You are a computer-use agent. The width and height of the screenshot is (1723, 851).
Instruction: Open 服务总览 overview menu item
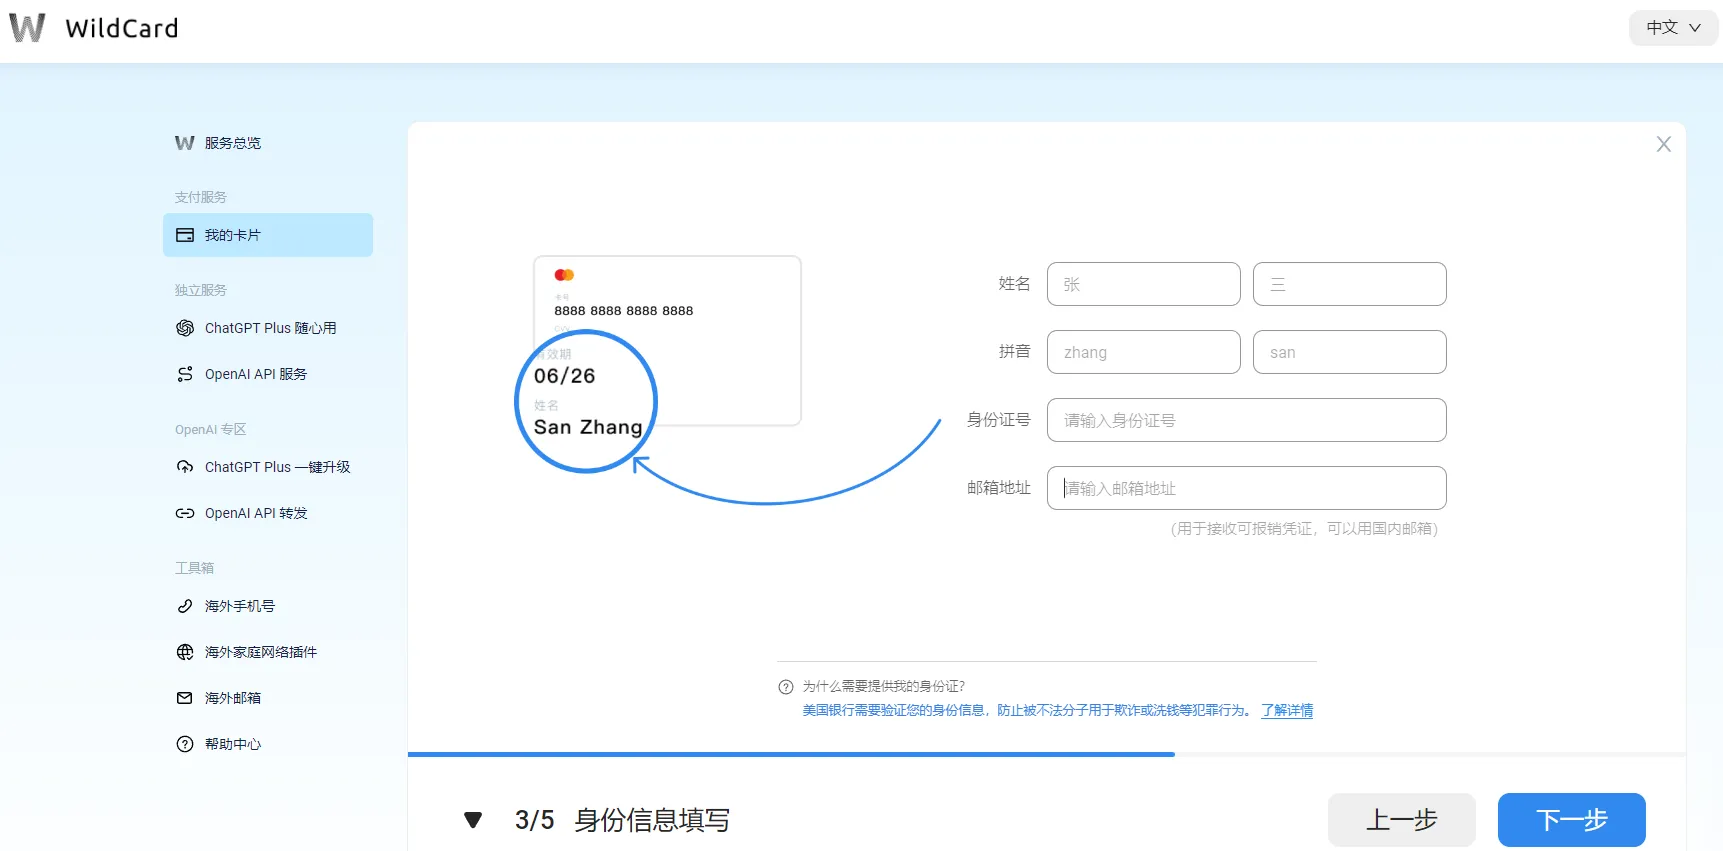tap(232, 143)
